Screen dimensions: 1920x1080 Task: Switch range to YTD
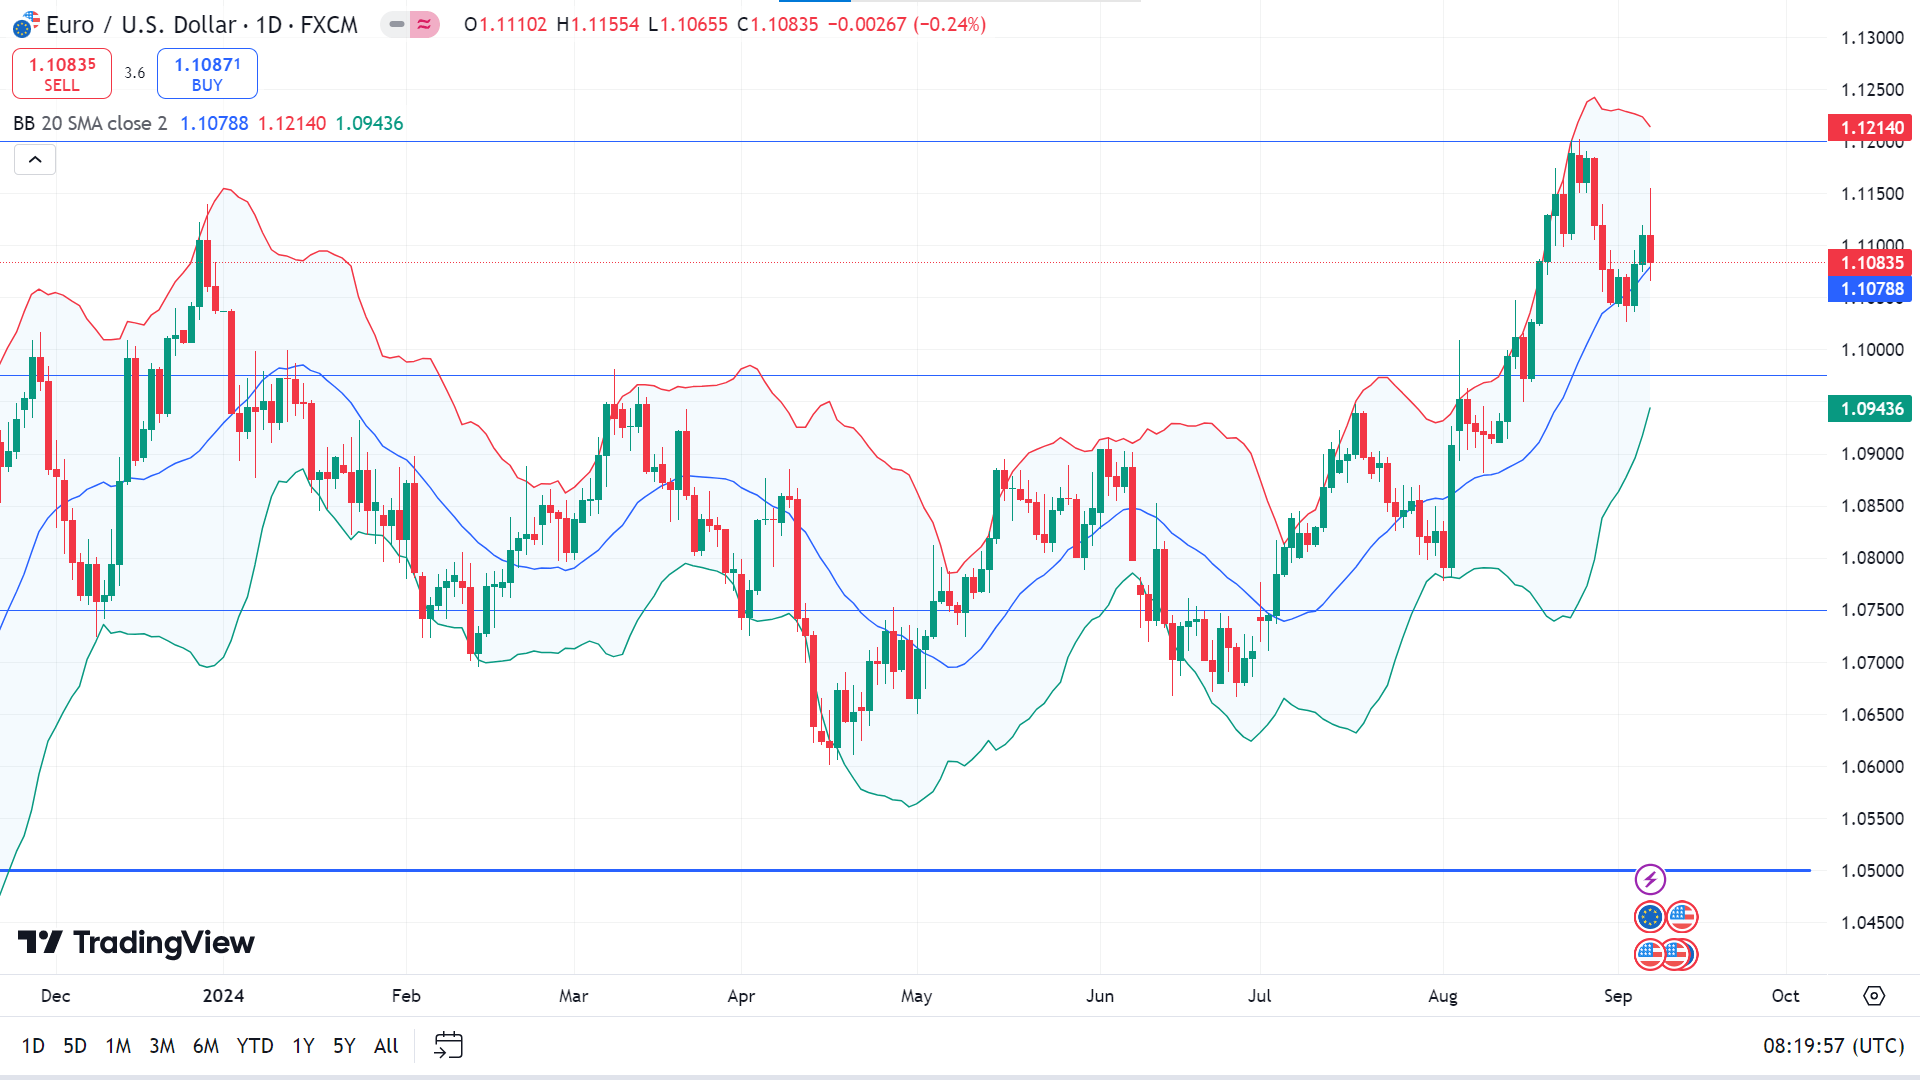click(254, 1046)
